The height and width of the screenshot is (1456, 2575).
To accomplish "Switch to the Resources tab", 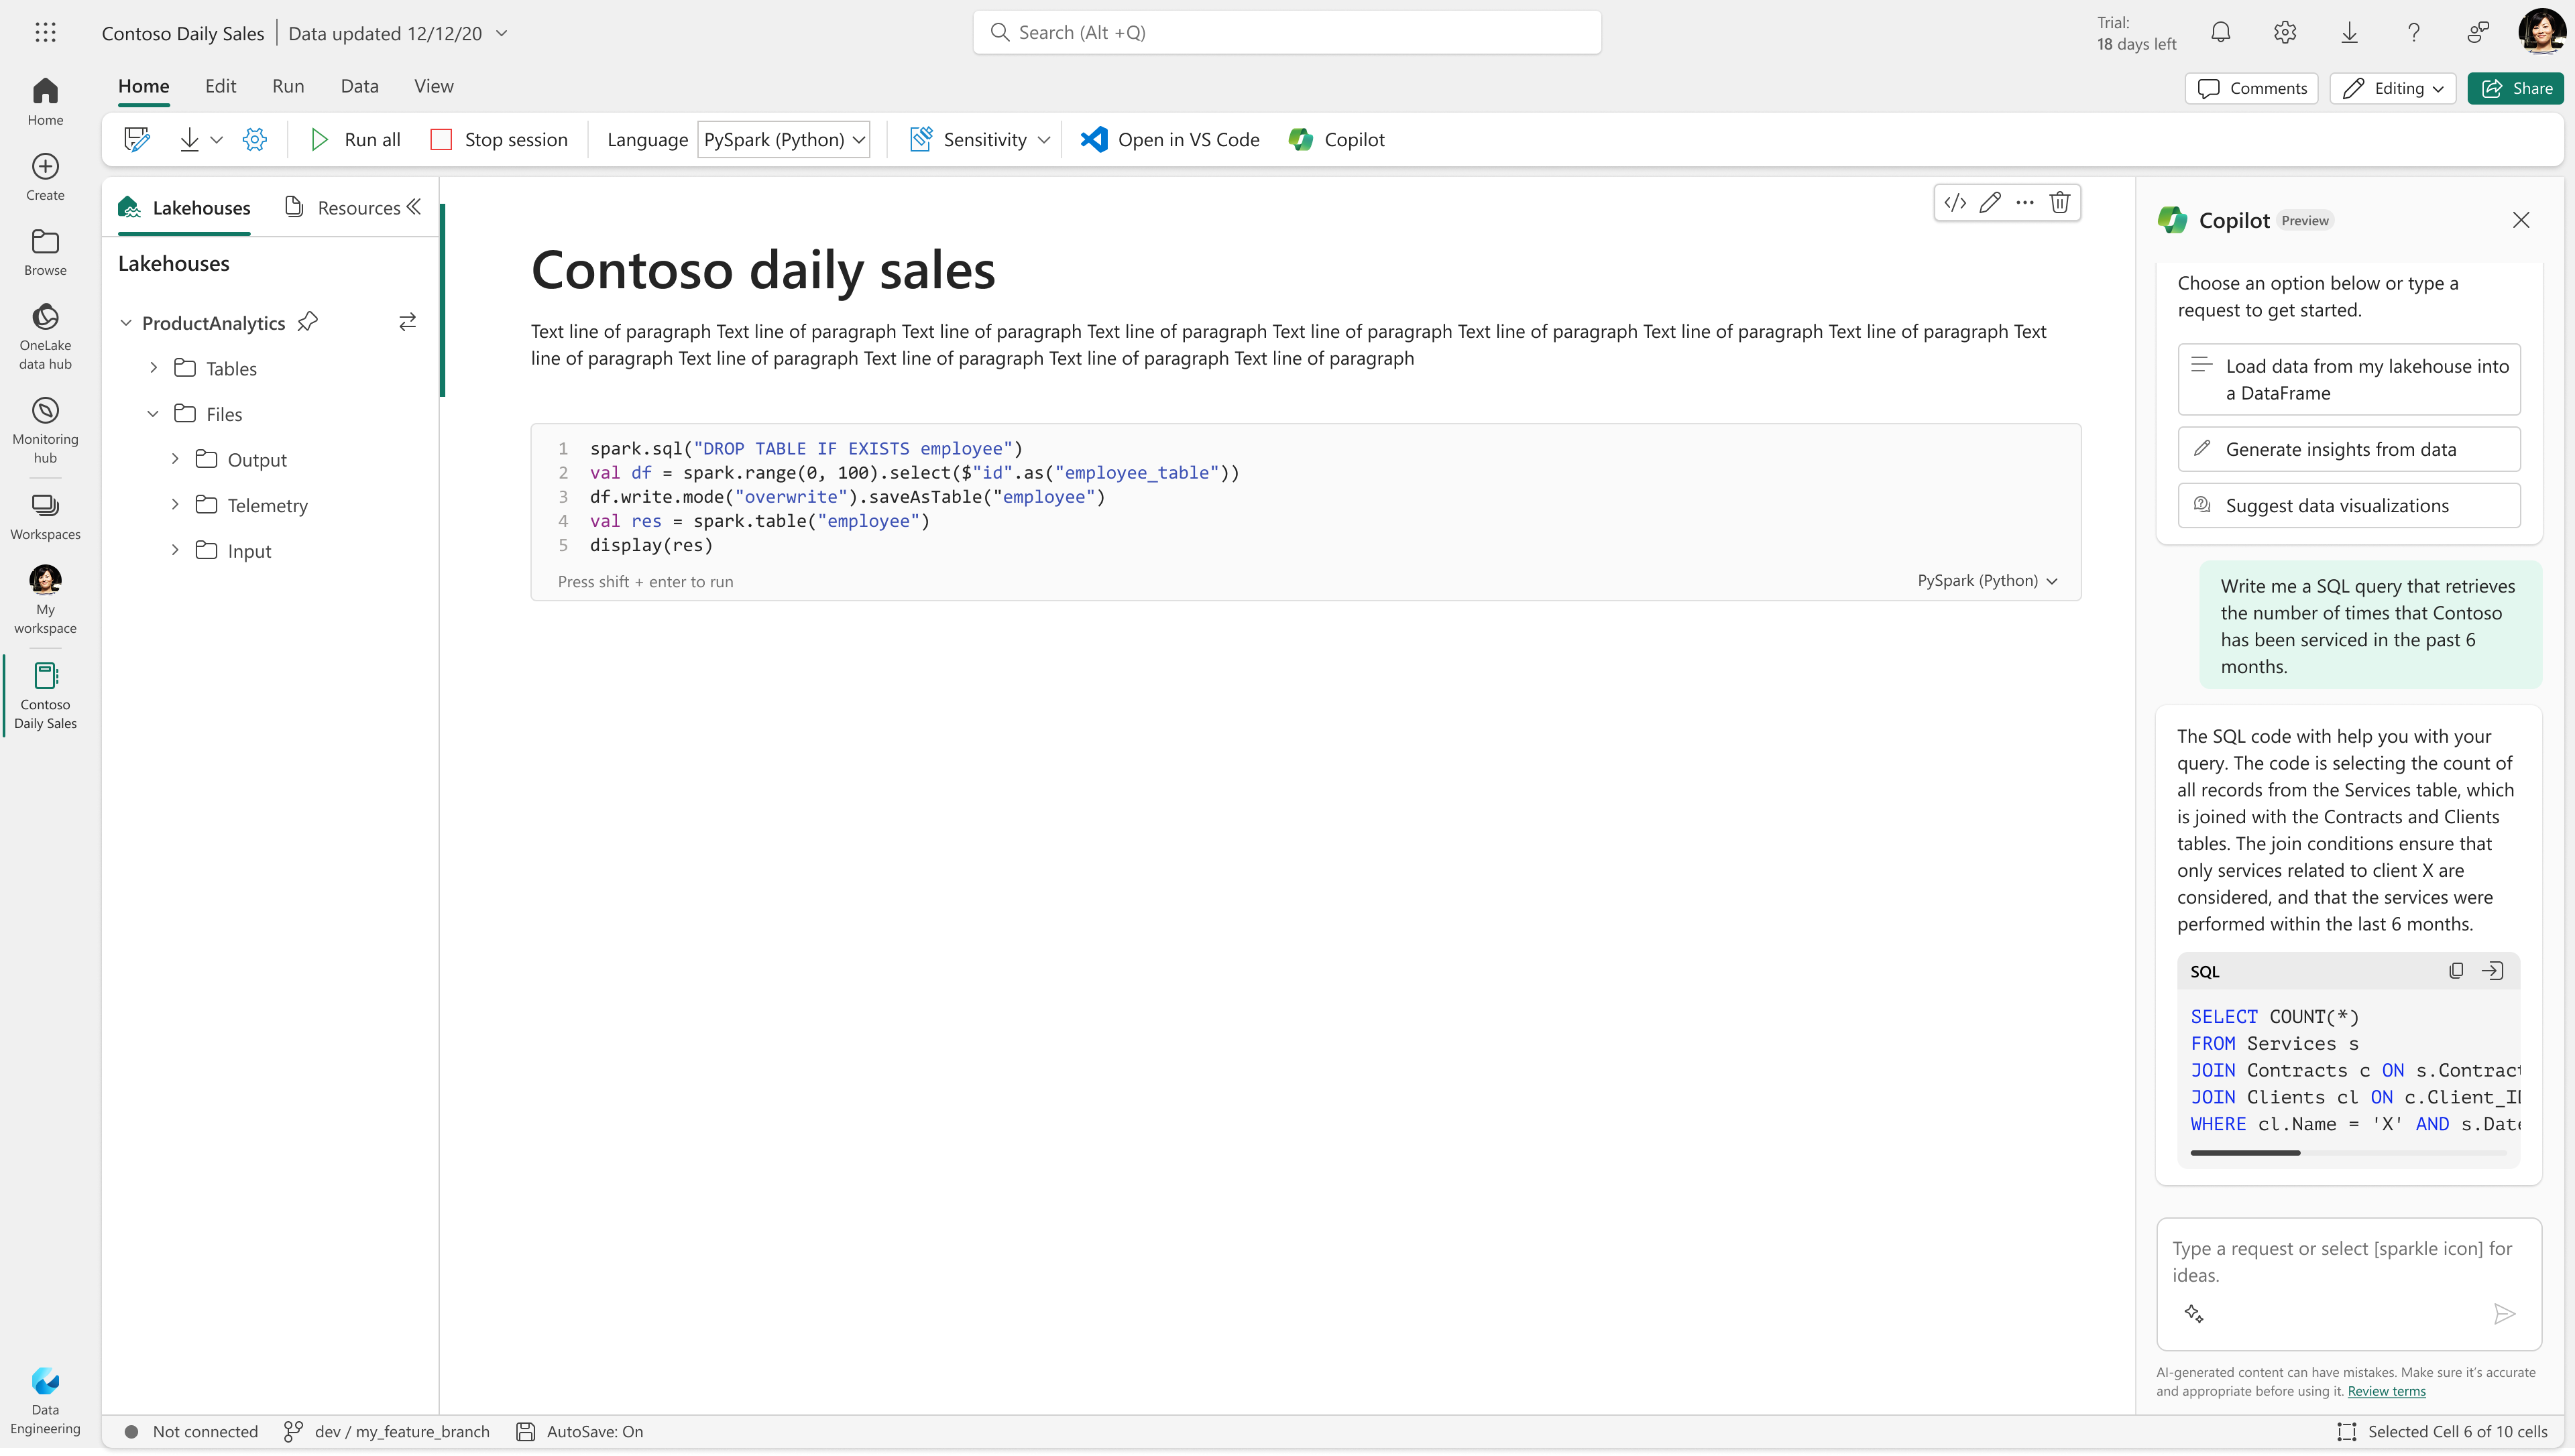I will click(344, 208).
